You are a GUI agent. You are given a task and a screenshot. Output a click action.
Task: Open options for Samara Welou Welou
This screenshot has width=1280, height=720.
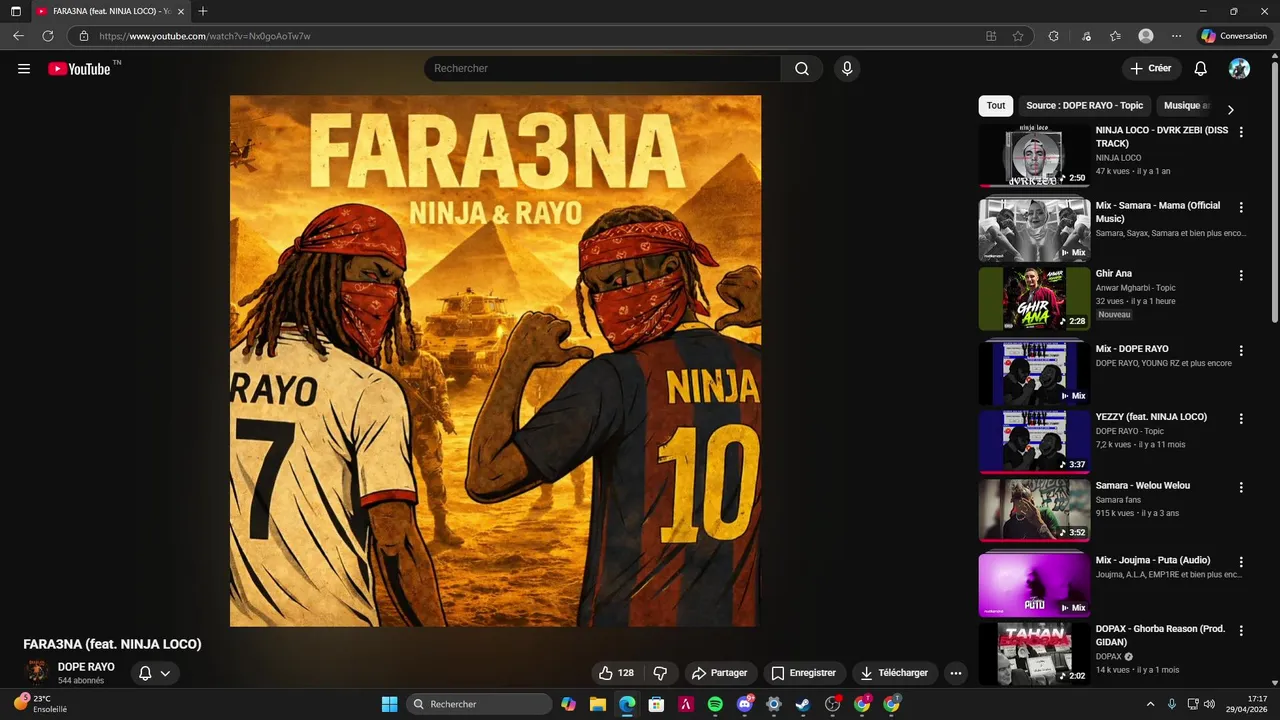(x=1241, y=487)
